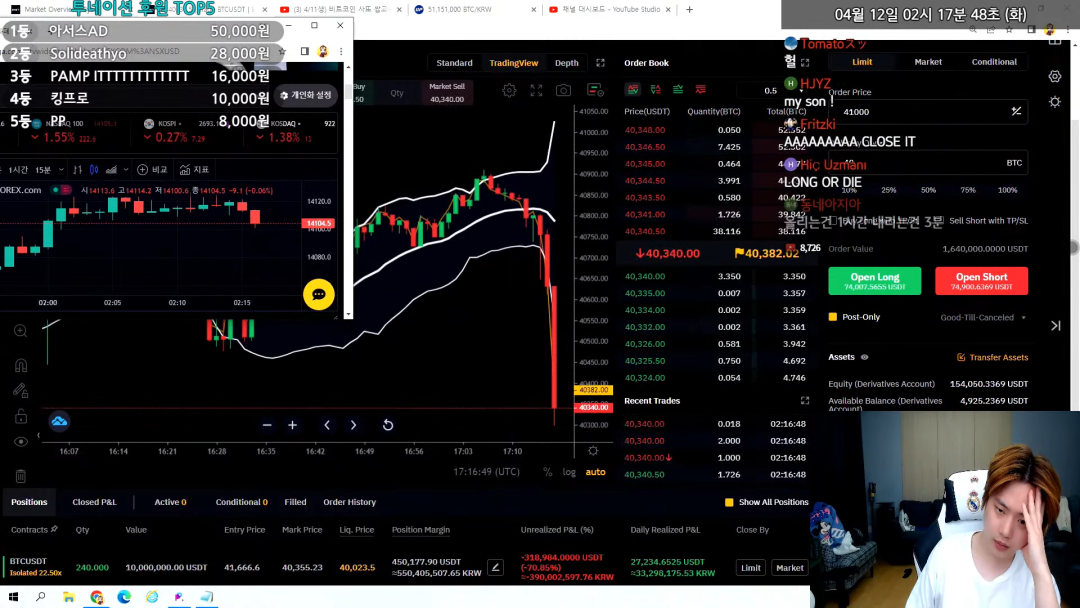Reset chart view with circular arrow
Screen dimensions: 1080x608
388,425
